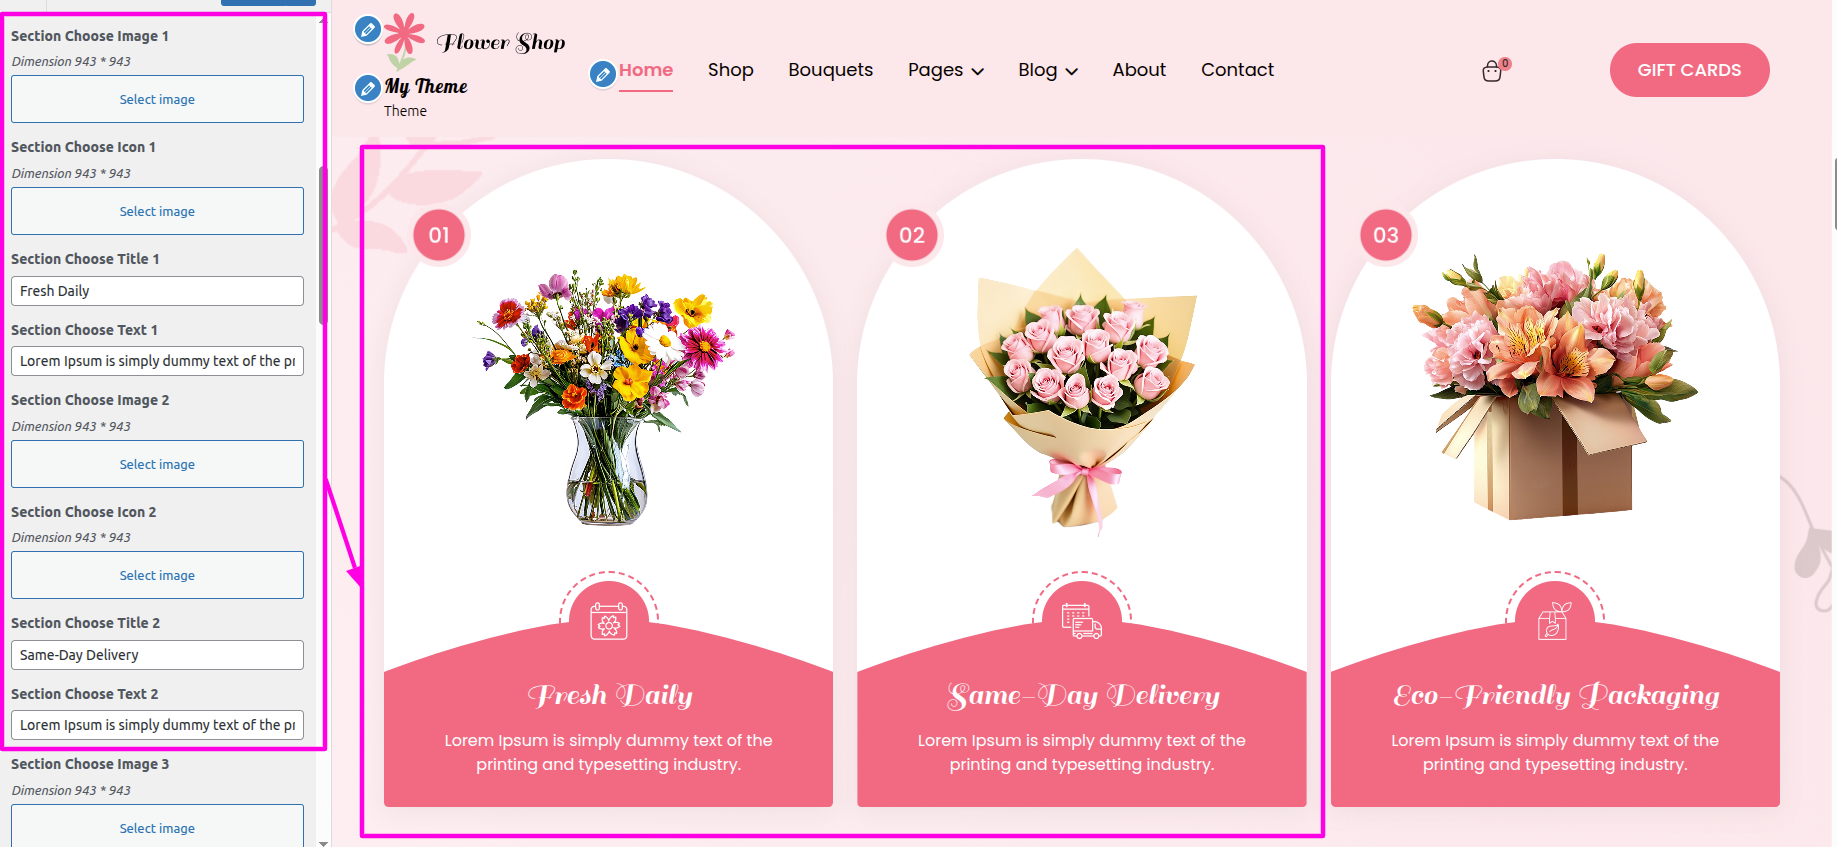
Task: Go to the Bouquets menu item
Action: click(x=830, y=70)
